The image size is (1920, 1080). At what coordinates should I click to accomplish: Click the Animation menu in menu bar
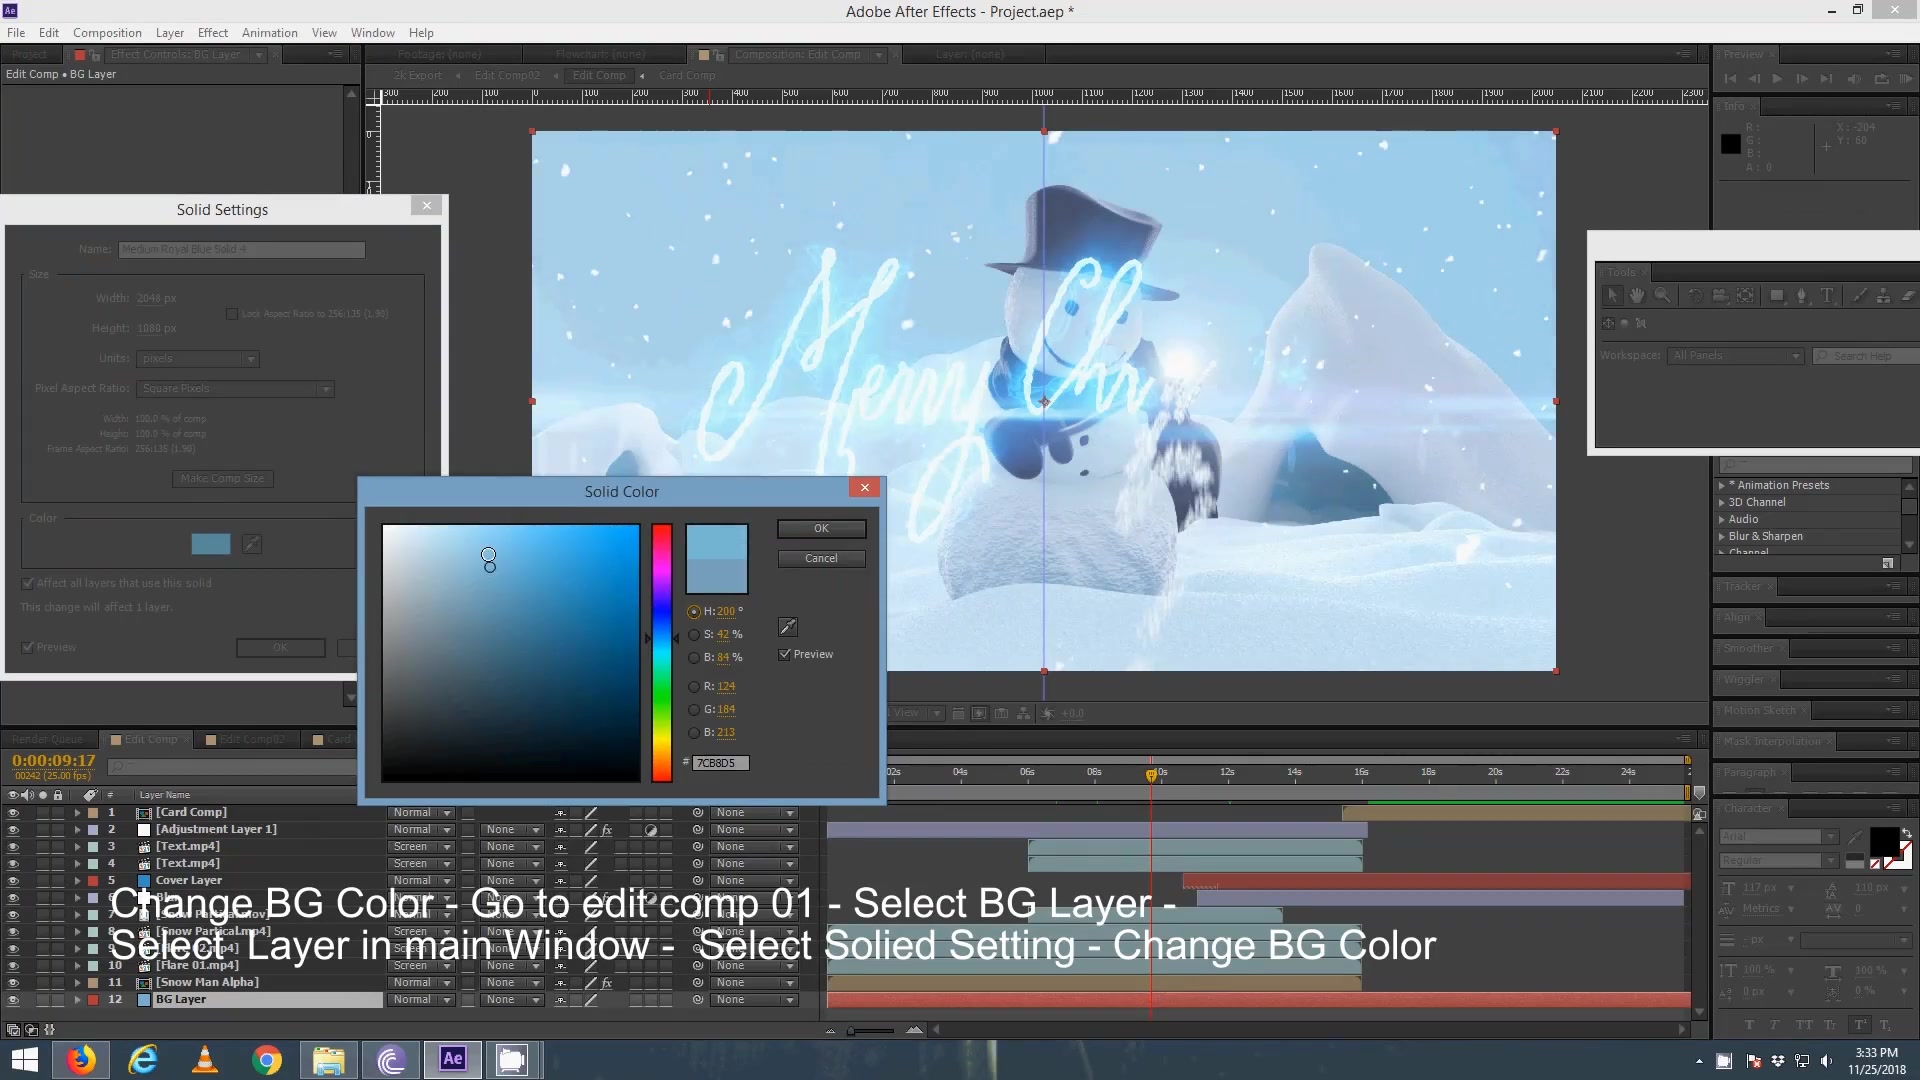pos(269,32)
